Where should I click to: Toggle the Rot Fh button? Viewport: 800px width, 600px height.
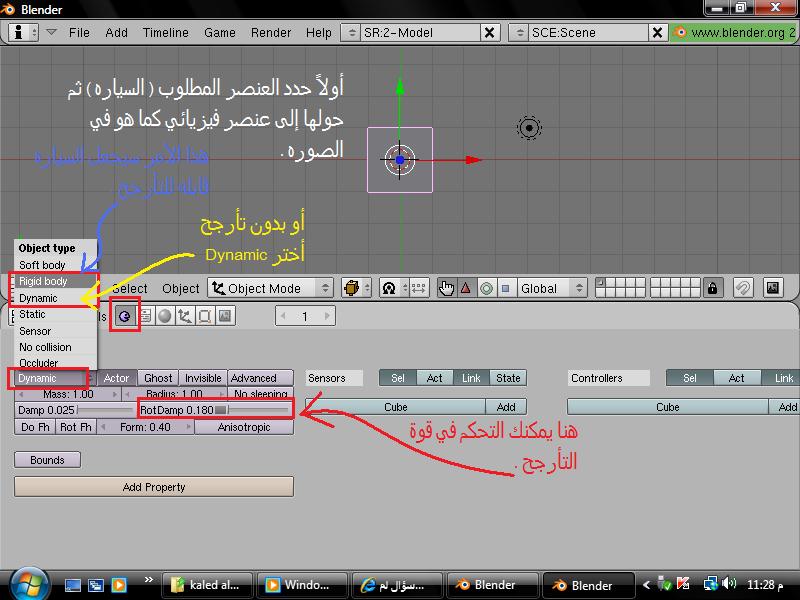pos(76,427)
